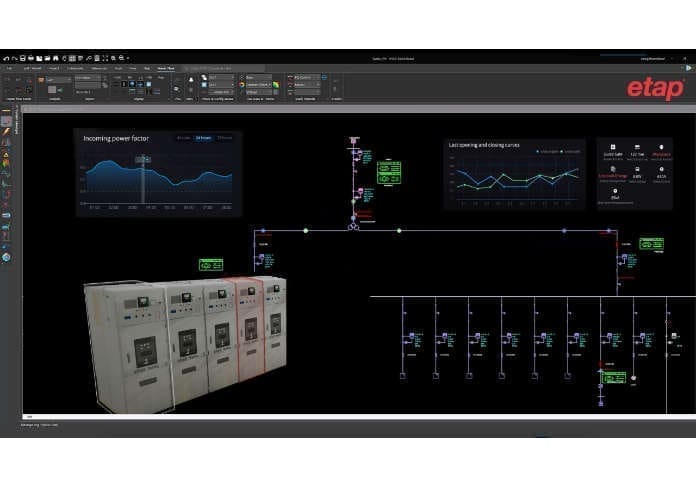The height and width of the screenshot is (487, 696).
Task: Click the time marker handle on the power factor chart
Action: [143, 159]
